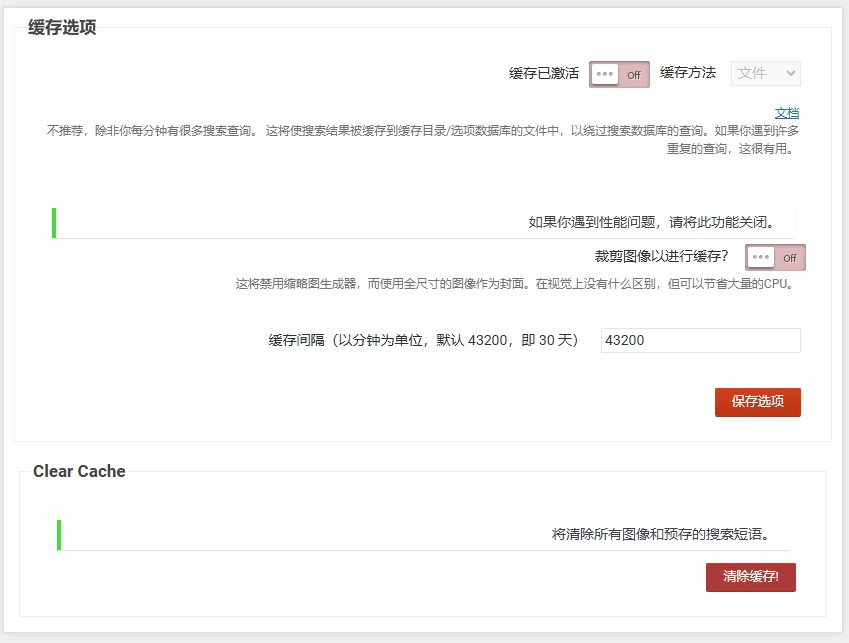Toggle the Off switch next to 缓存方法

point(618,73)
